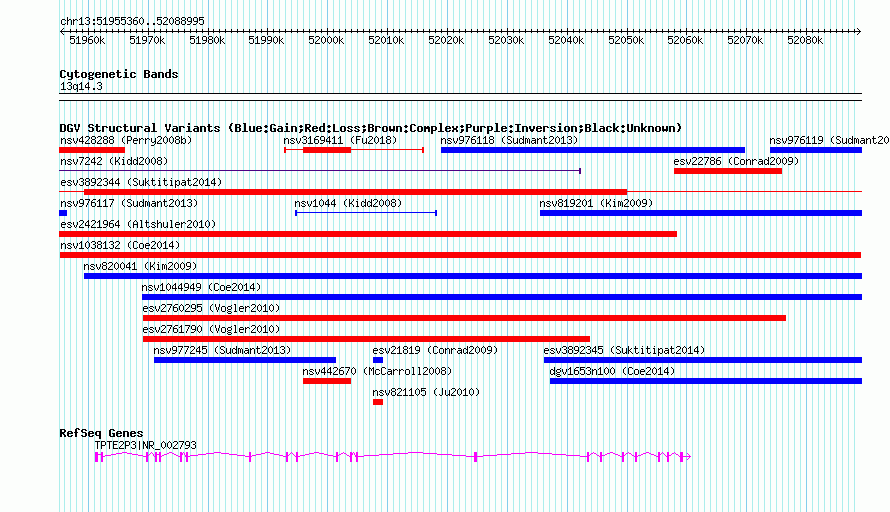Click the 52080k ruler tick label
Screen dimensions: 890x512
coord(805,40)
